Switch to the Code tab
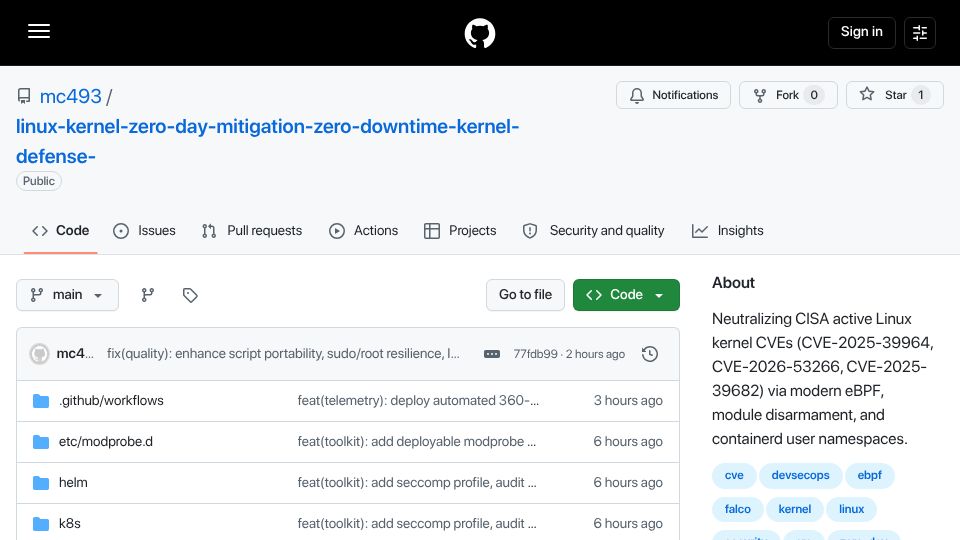Image resolution: width=960 pixels, height=540 pixels. [61, 231]
